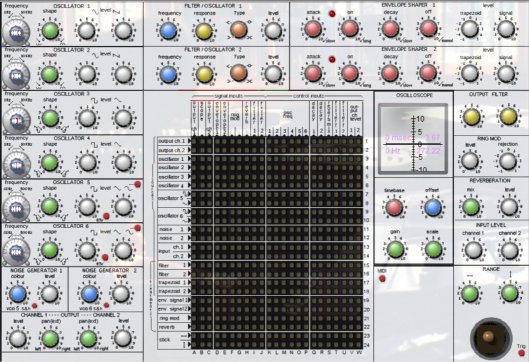Screen dimensions: 529x362
Task: Click Oscillator 1 green shape knob
Action: click(50, 31)
